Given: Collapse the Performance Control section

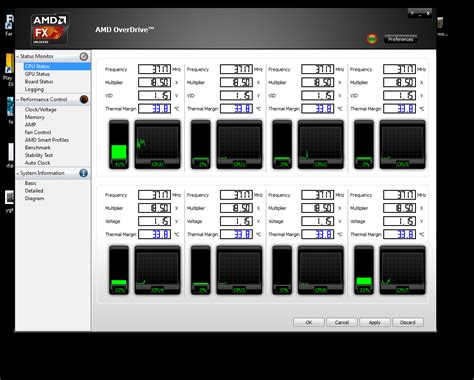Looking at the screenshot, I should (18, 99).
